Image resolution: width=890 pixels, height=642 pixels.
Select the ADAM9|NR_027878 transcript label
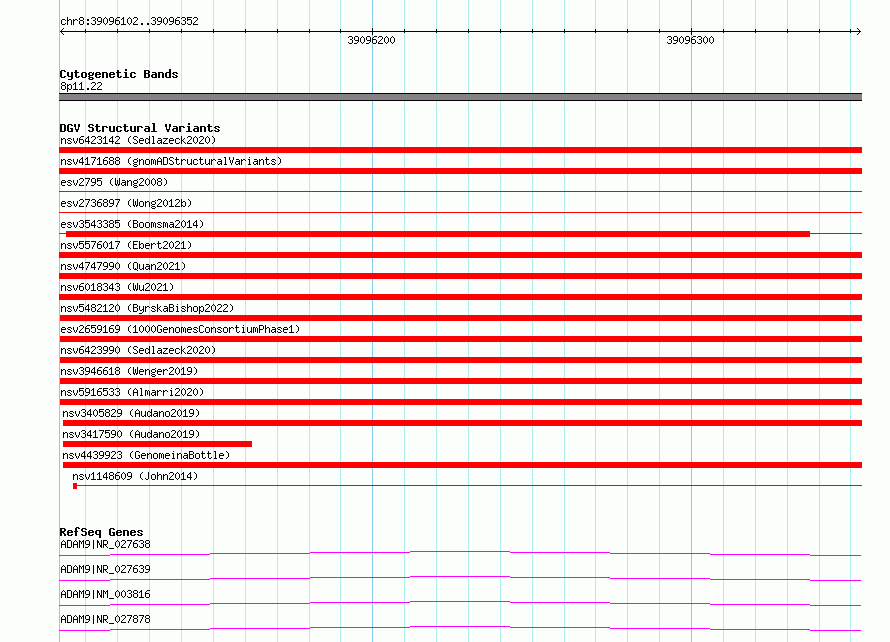[x=106, y=619]
